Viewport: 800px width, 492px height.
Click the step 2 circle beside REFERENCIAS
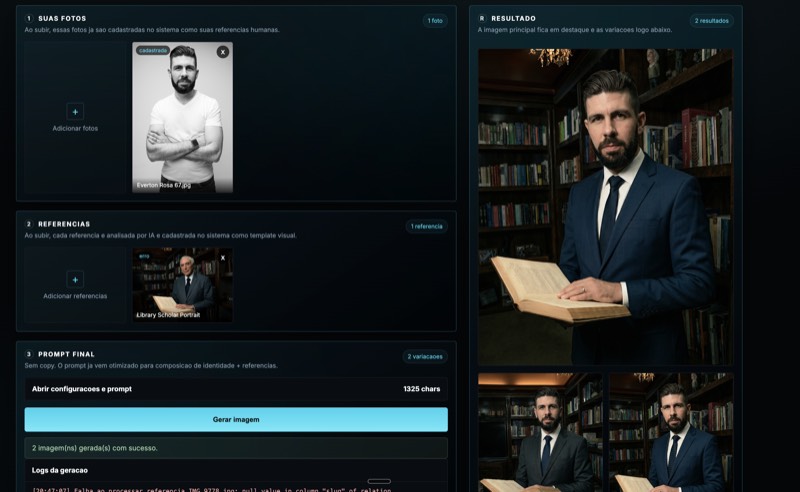[29, 224]
